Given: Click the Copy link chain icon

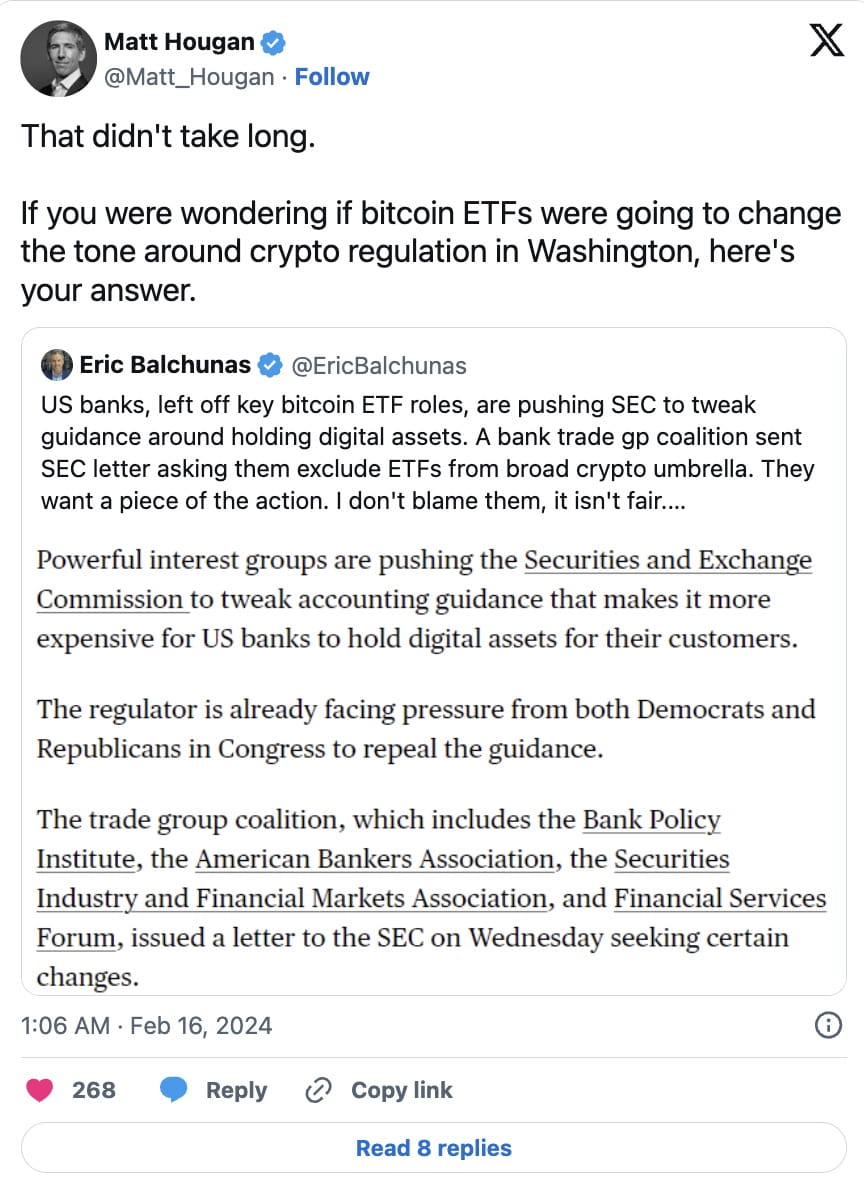Looking at the screenshot, I should coord(317,1090).
